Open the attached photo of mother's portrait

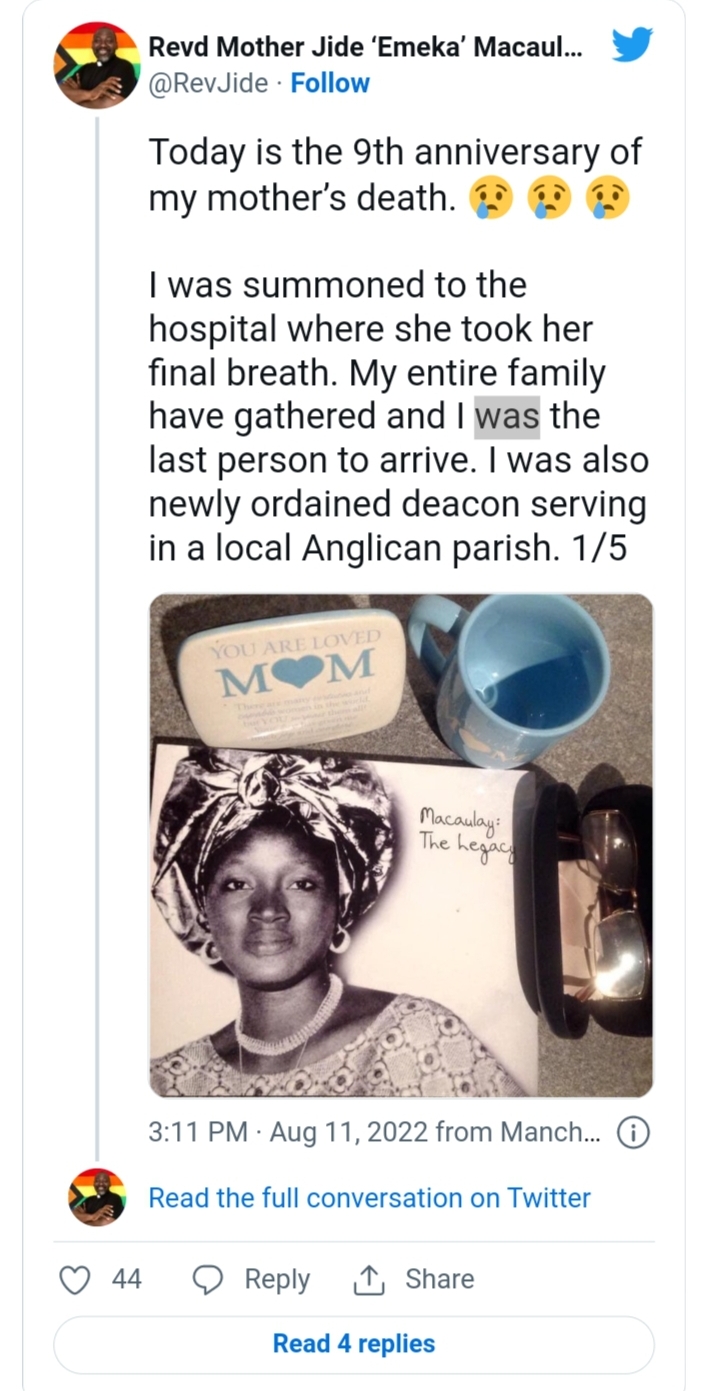pos(400,845)
